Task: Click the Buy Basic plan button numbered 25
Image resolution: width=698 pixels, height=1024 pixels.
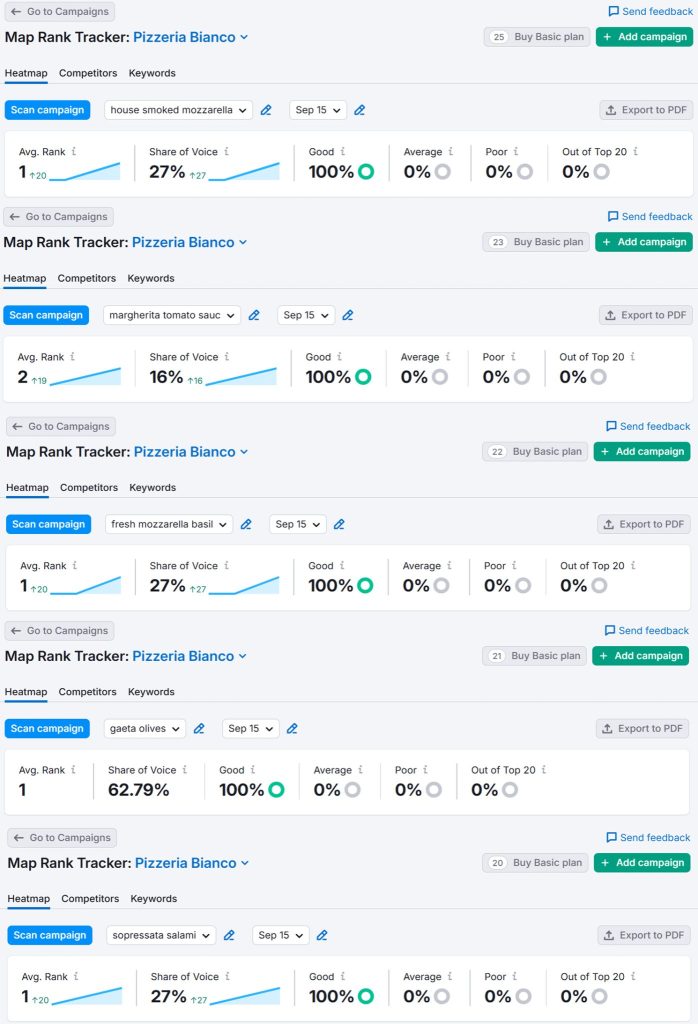Action: [537, 37]
